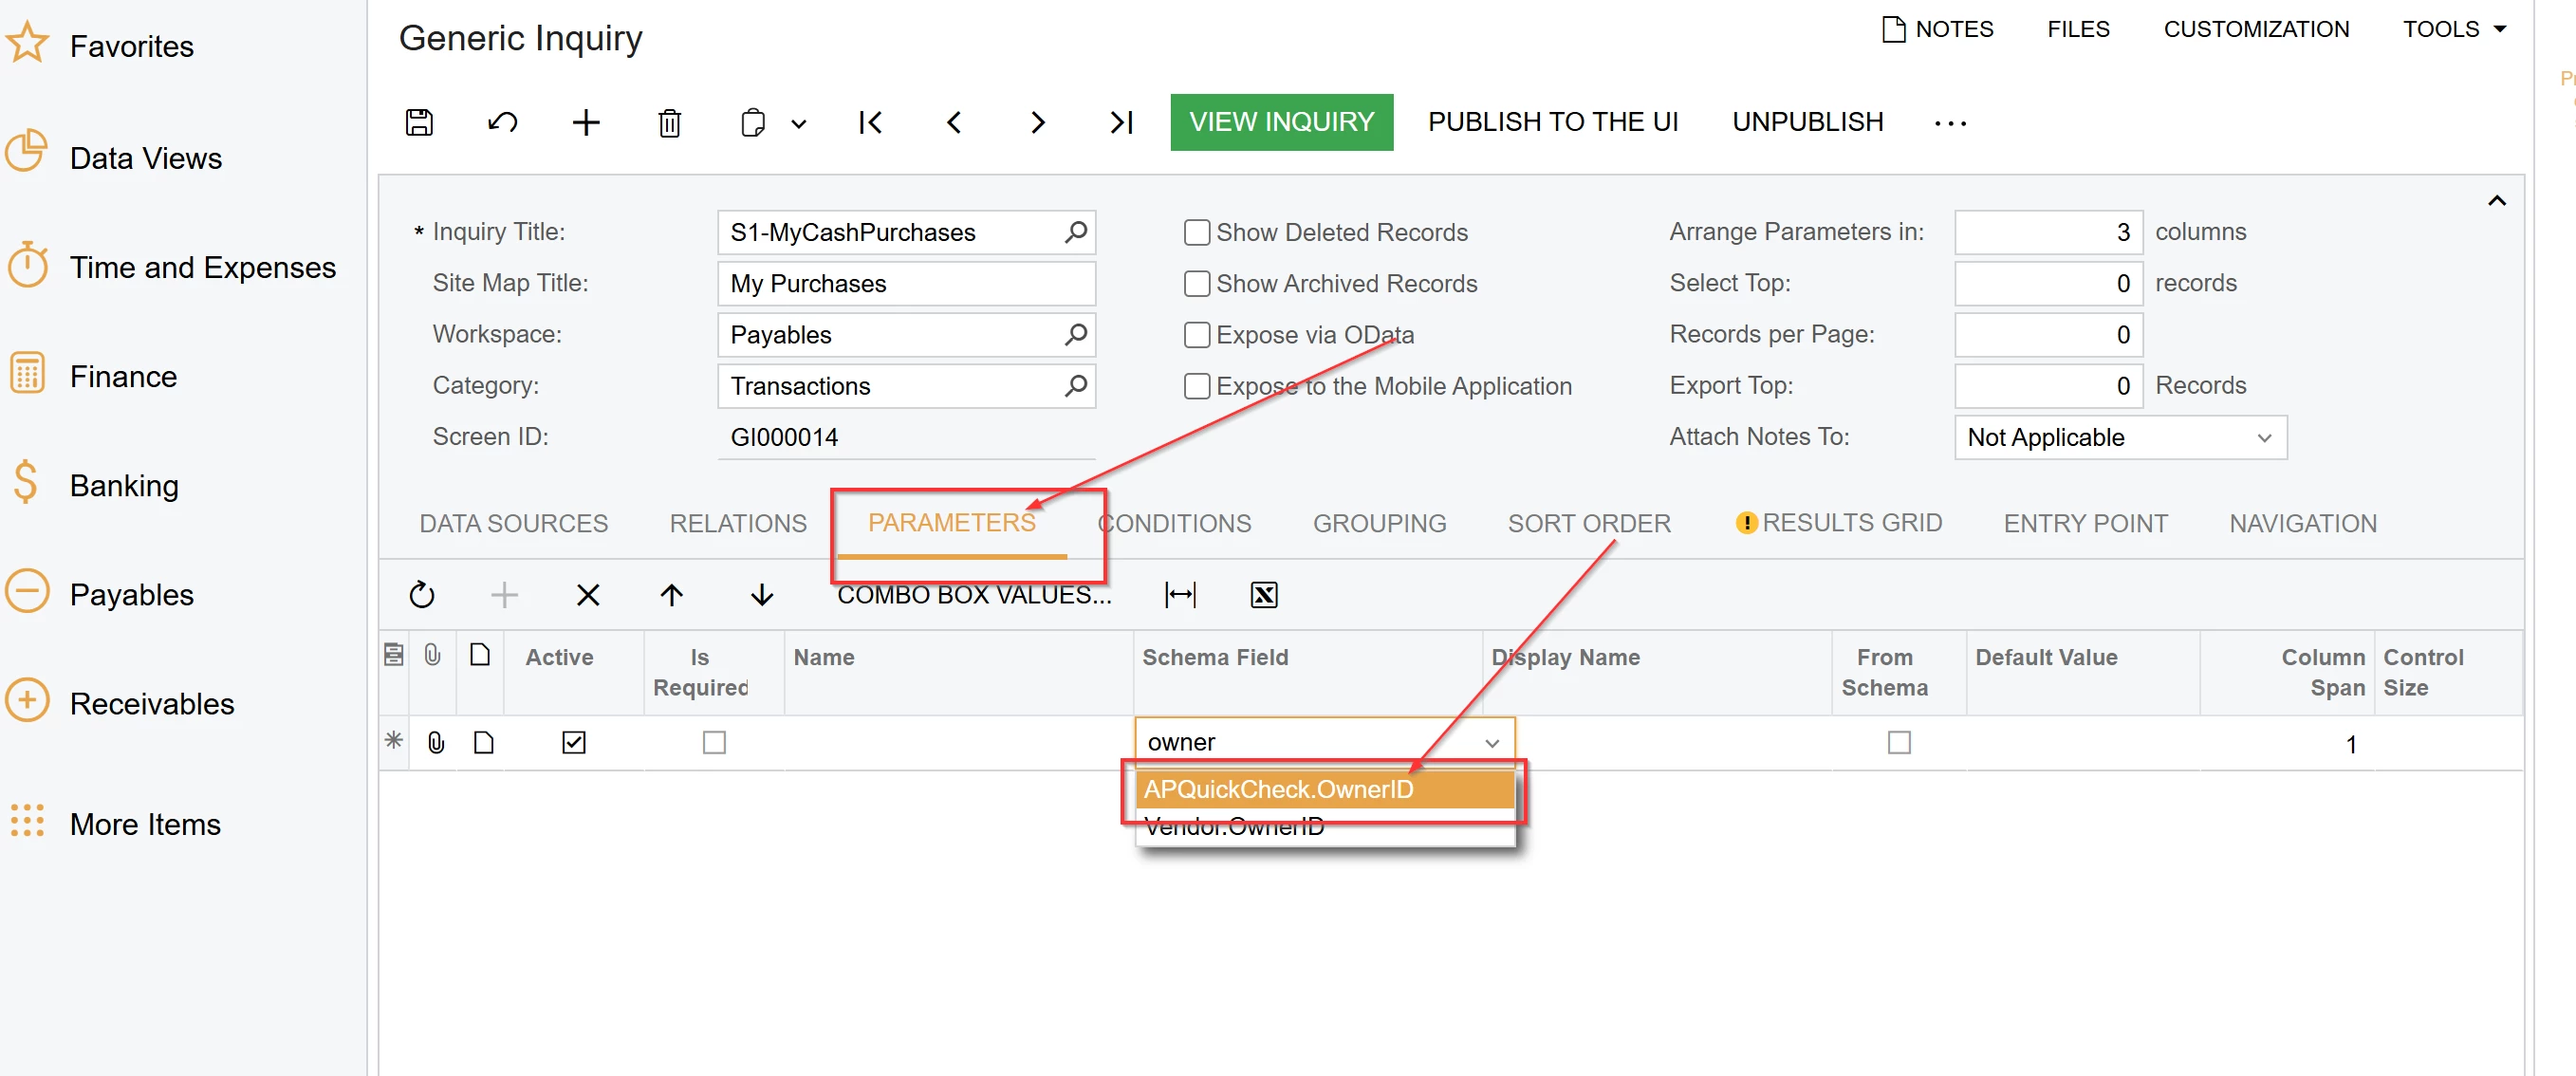
Task: Switch to the RESULTS GRID tab
Action: (1851, 523)
